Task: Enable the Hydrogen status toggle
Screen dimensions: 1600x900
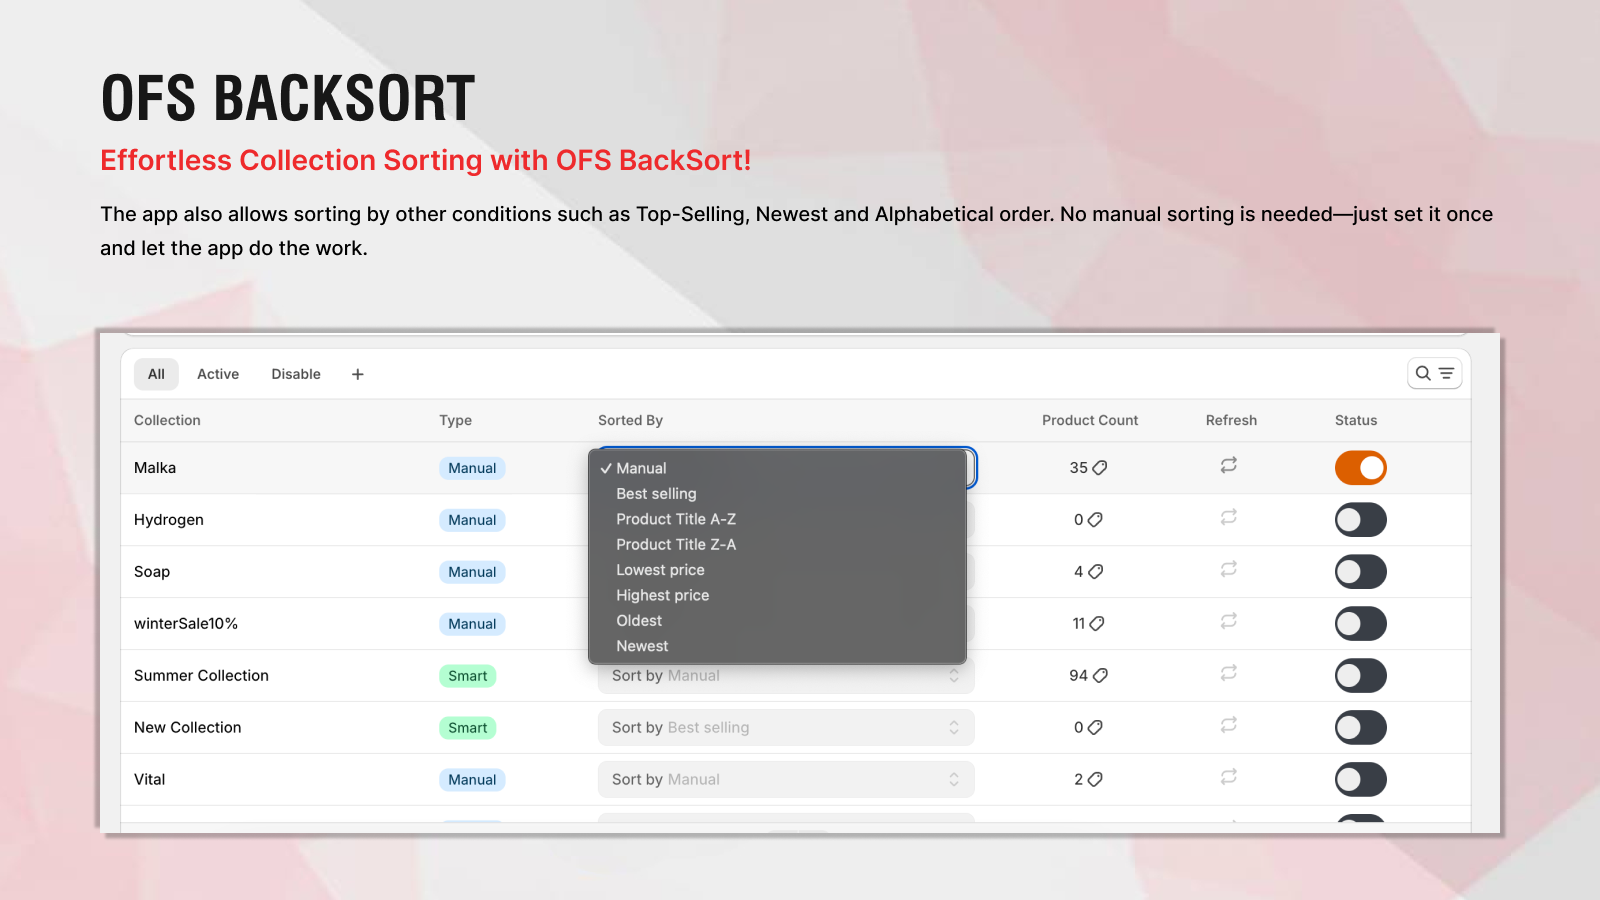Action: pyautogui.click(x=1360, y=519)
